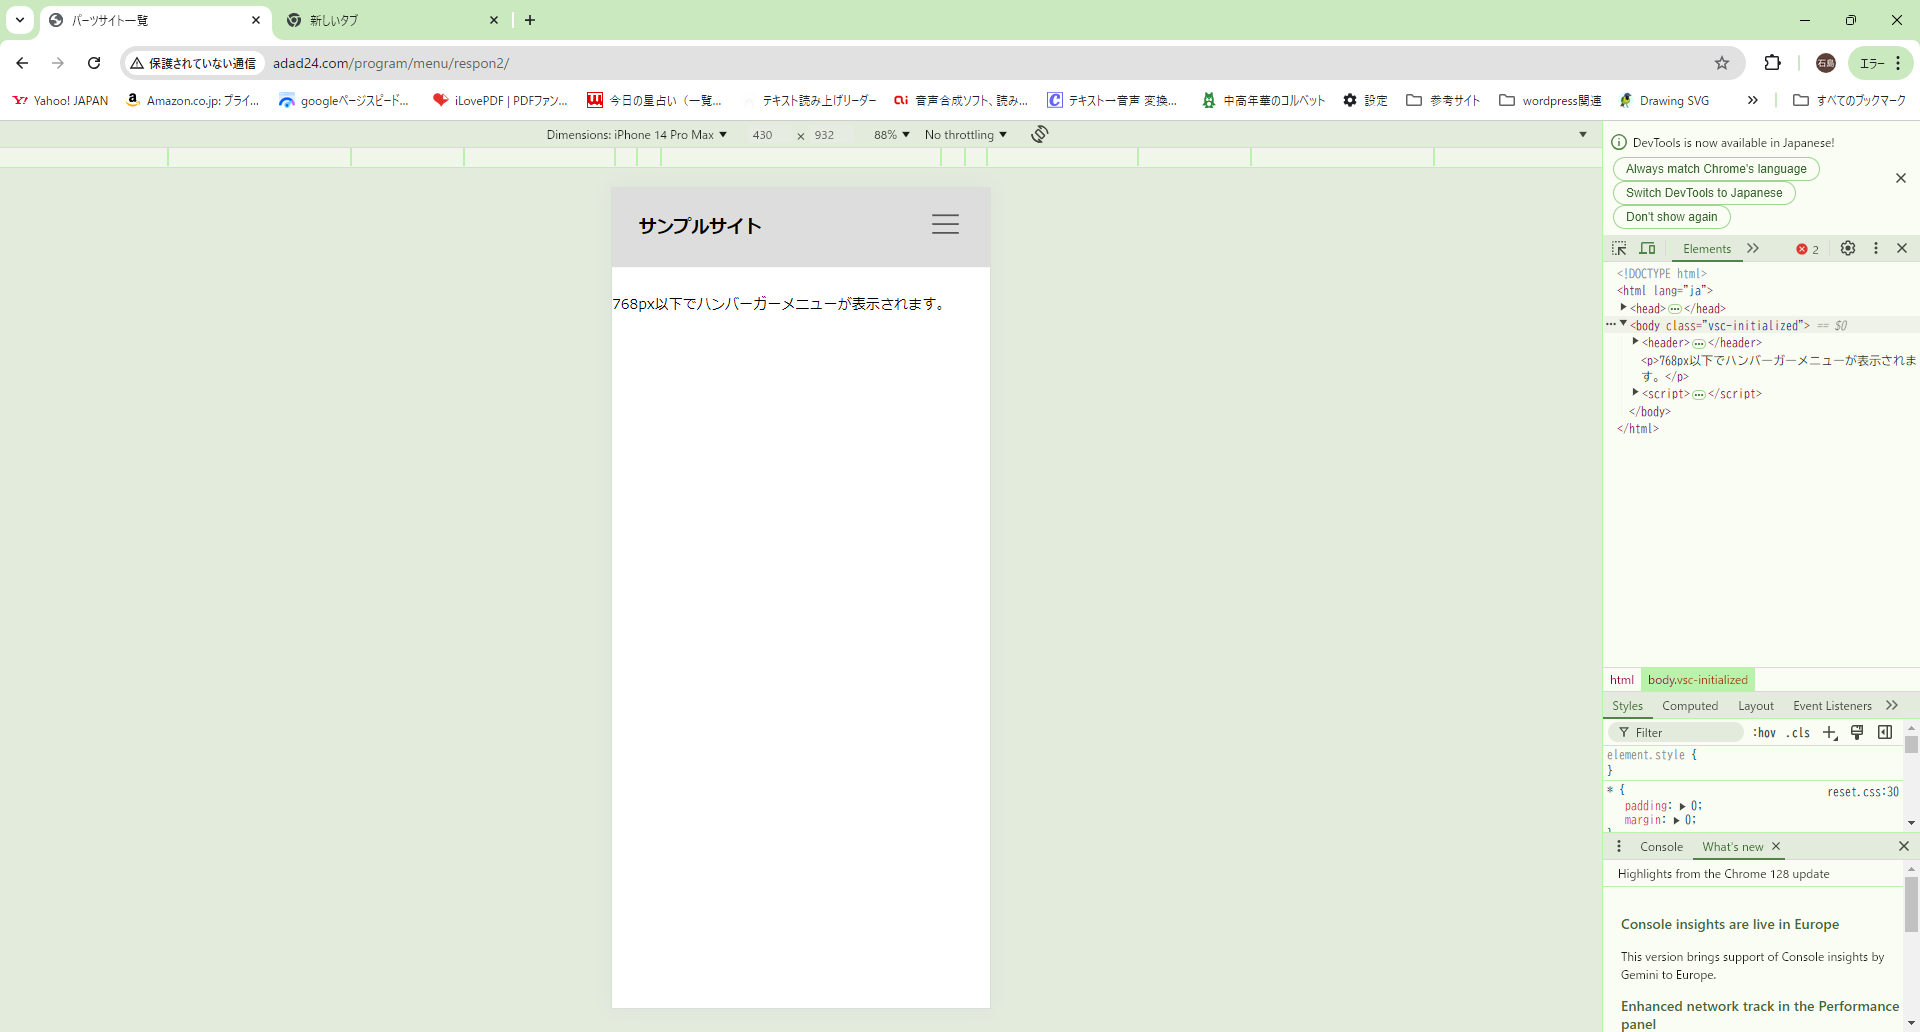Switch to the Styles tab

pos(1627,706)
